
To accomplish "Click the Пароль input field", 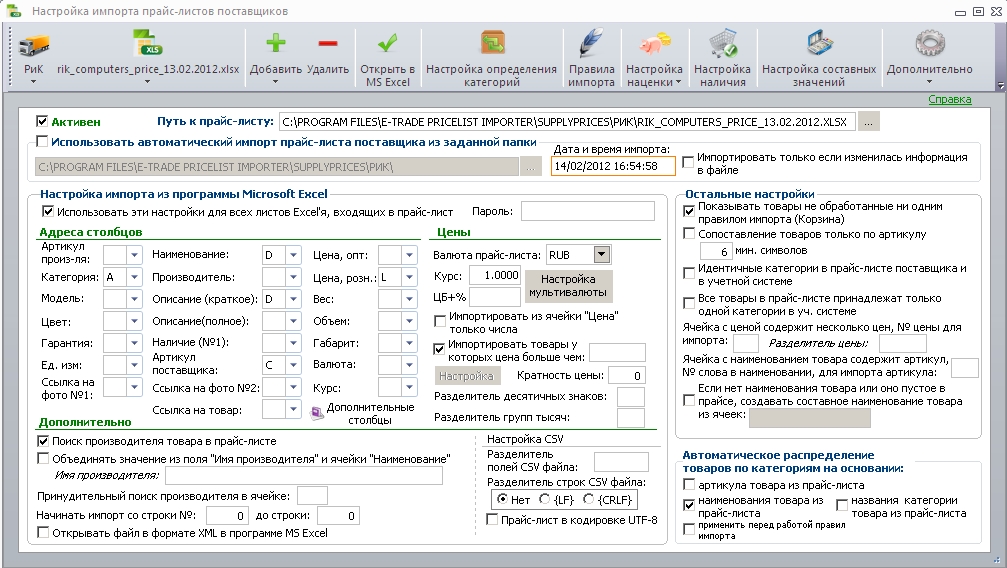I will click(x=588, y=211).
